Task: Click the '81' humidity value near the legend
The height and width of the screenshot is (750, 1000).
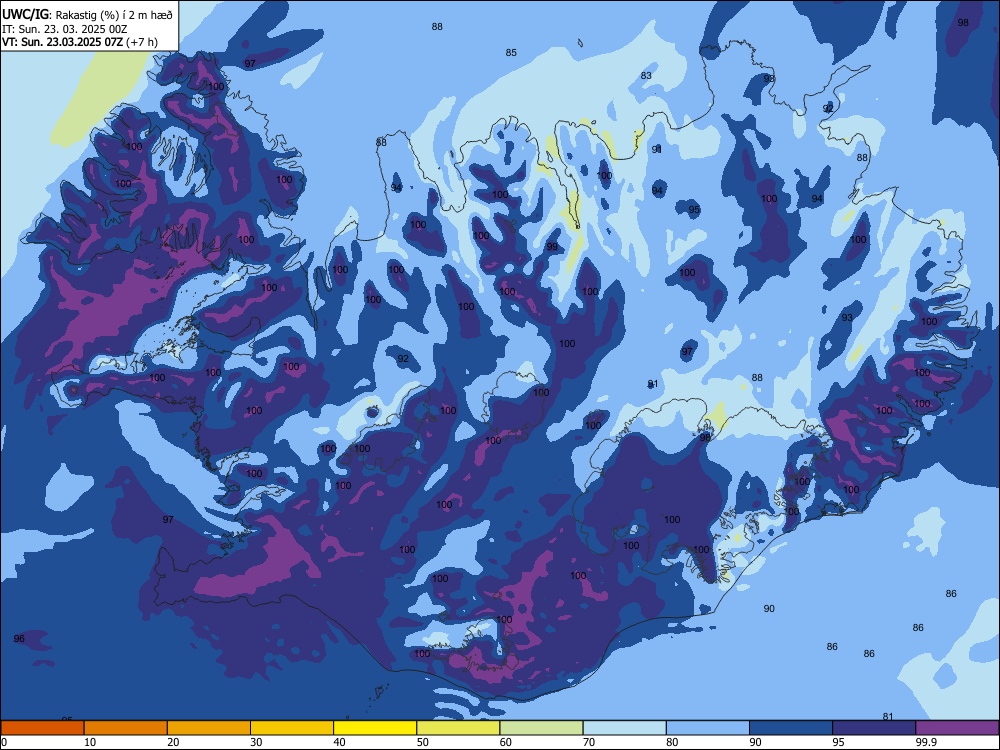Action: pyautogui.click(x=888, y=716)
